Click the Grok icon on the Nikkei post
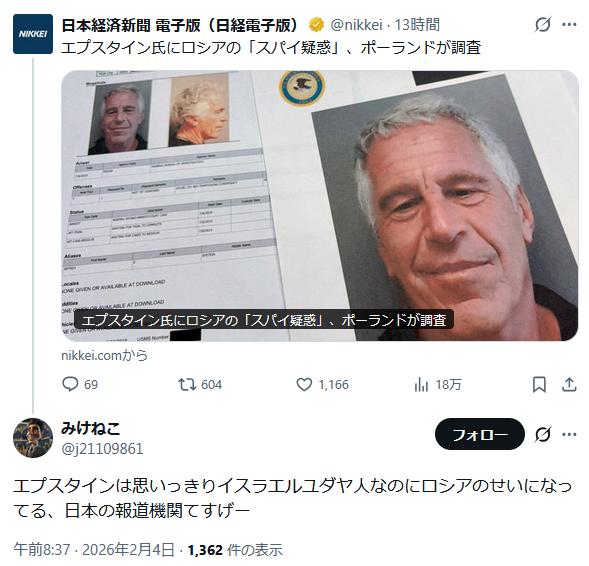Viewport: 589px width, 566px height. pyautogui.click(x=542, y=25)
